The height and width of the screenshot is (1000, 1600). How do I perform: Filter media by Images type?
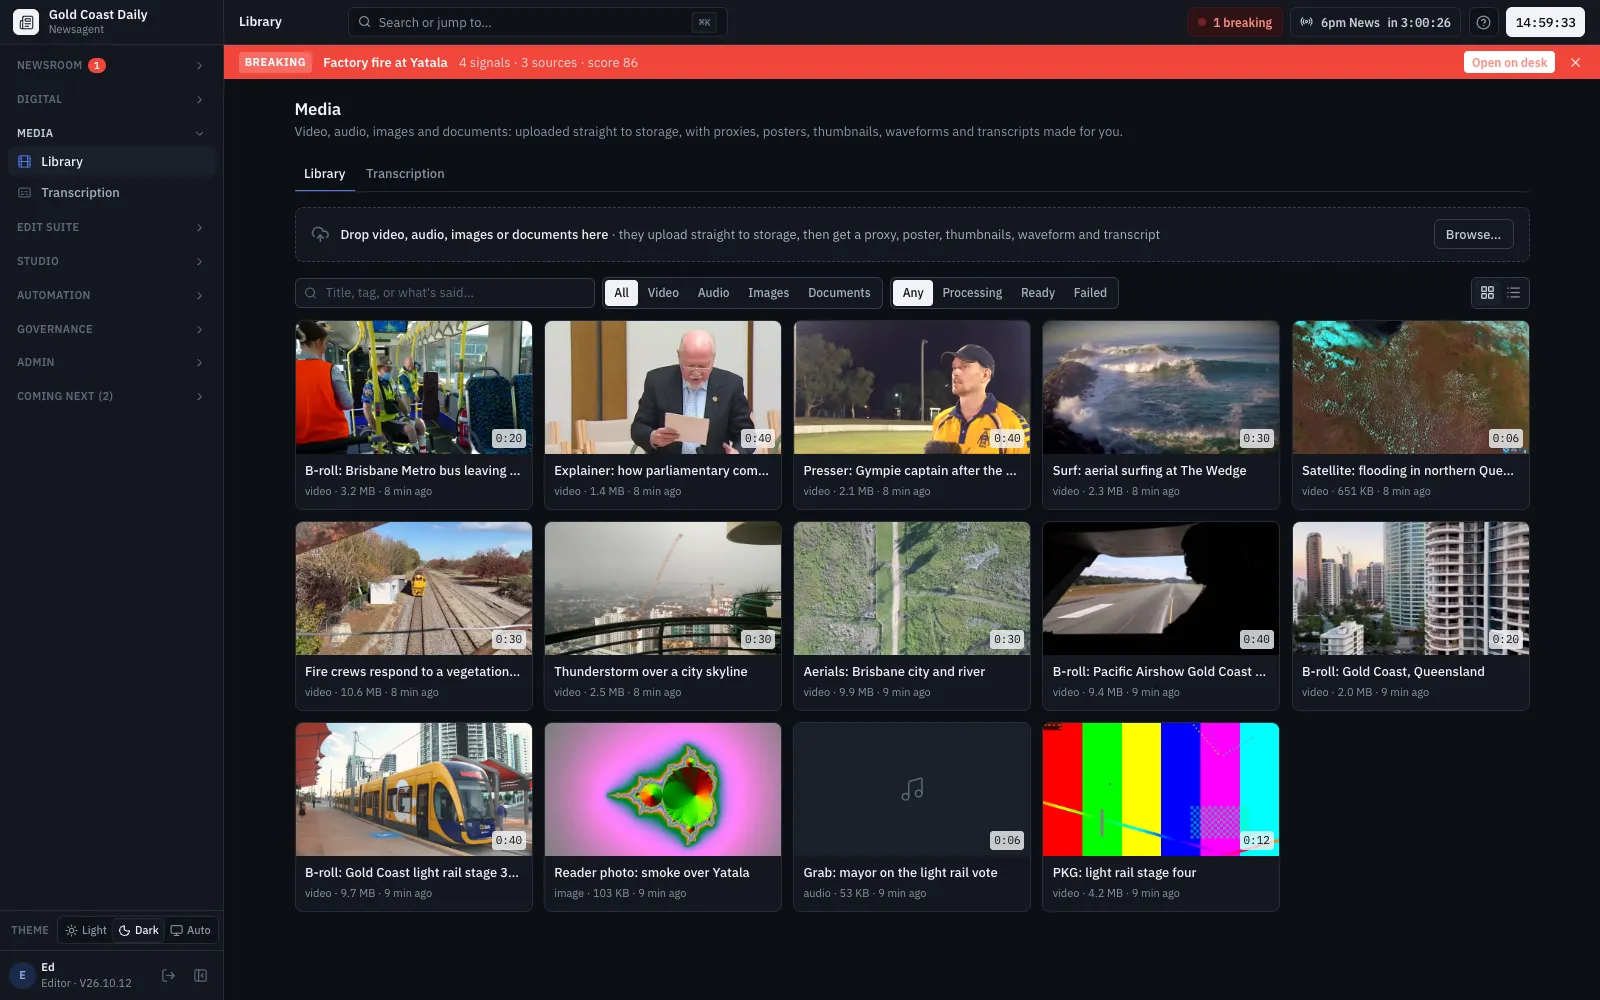(x=768, y=293)
